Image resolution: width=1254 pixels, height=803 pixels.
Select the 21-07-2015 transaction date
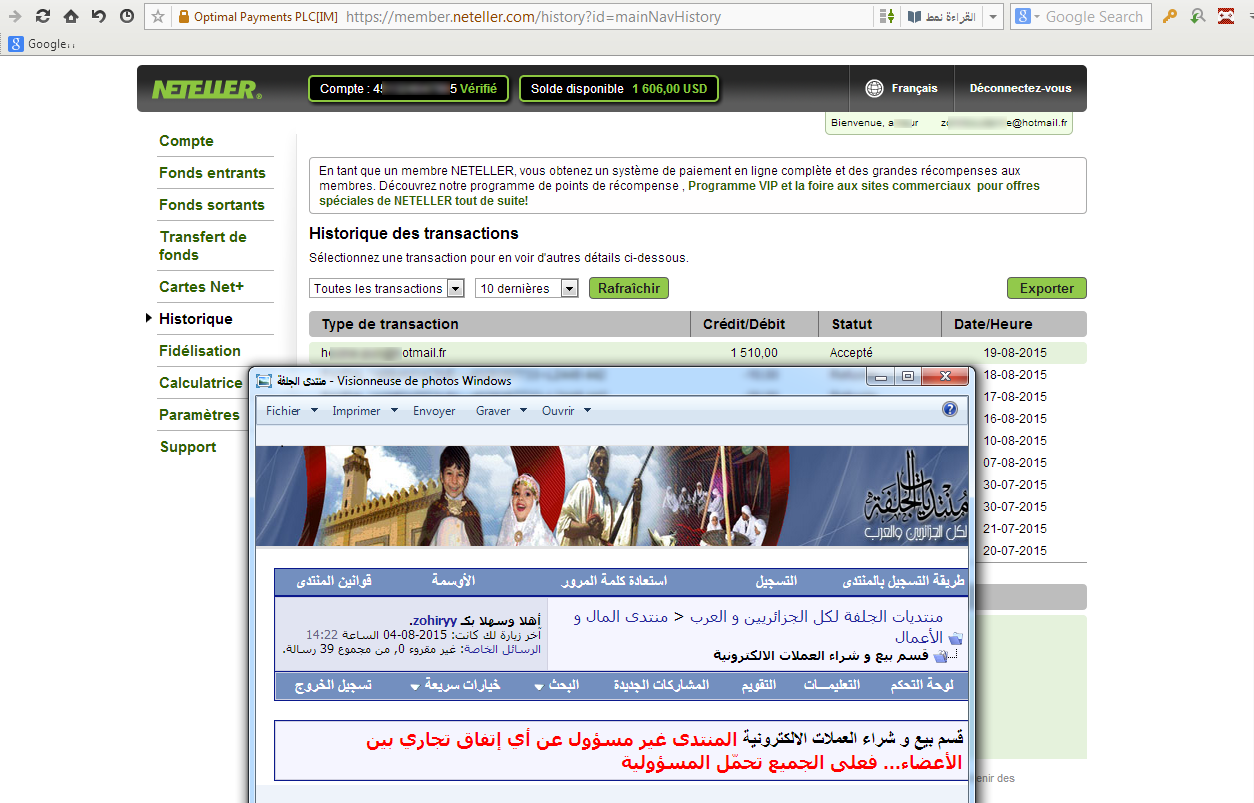(x=1015, y=529)
